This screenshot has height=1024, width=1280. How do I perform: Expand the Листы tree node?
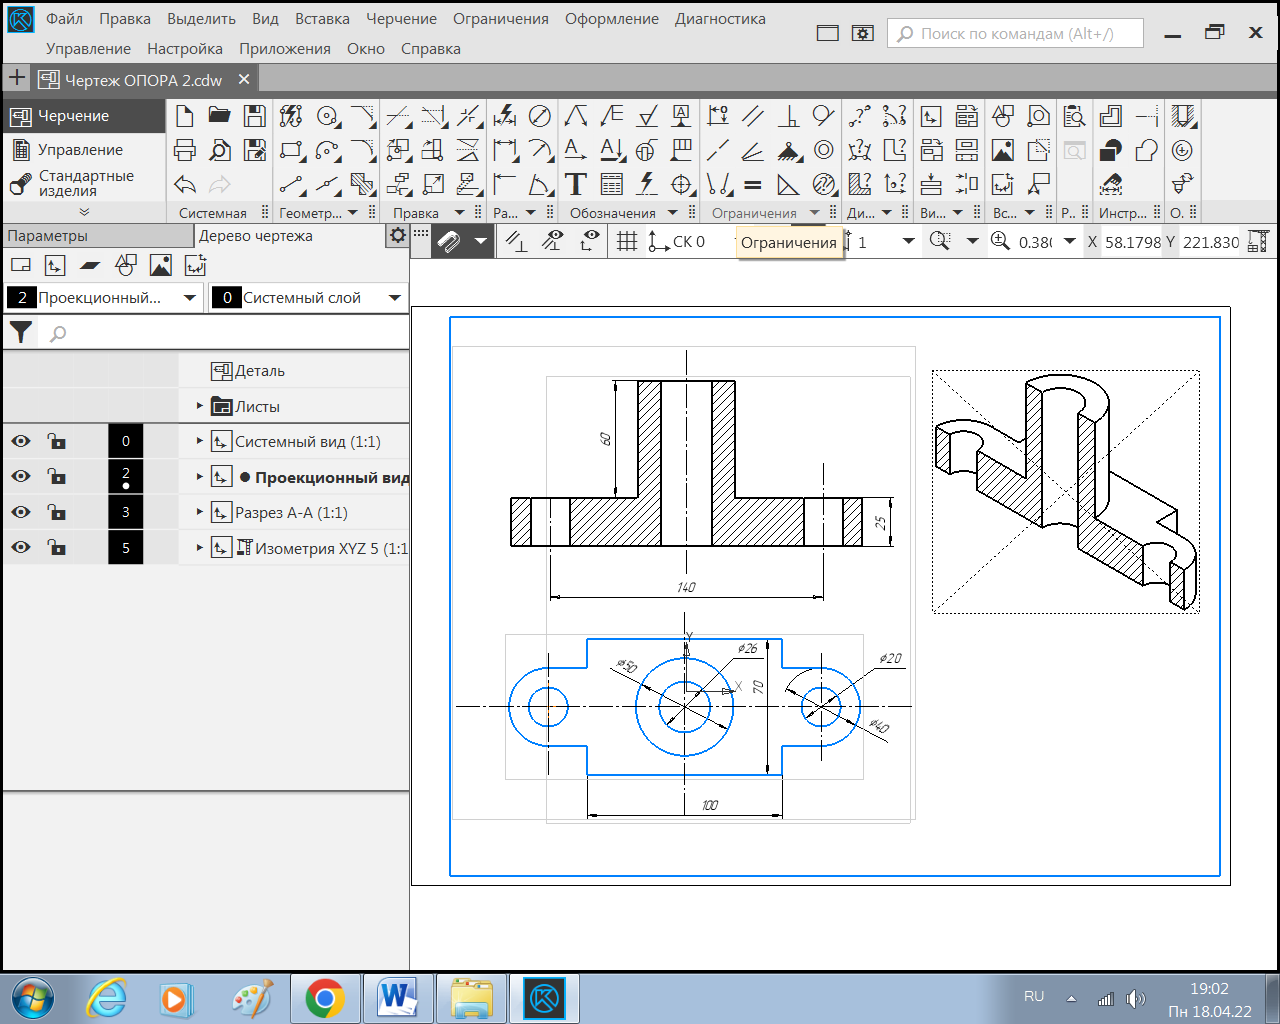point(199,406)
